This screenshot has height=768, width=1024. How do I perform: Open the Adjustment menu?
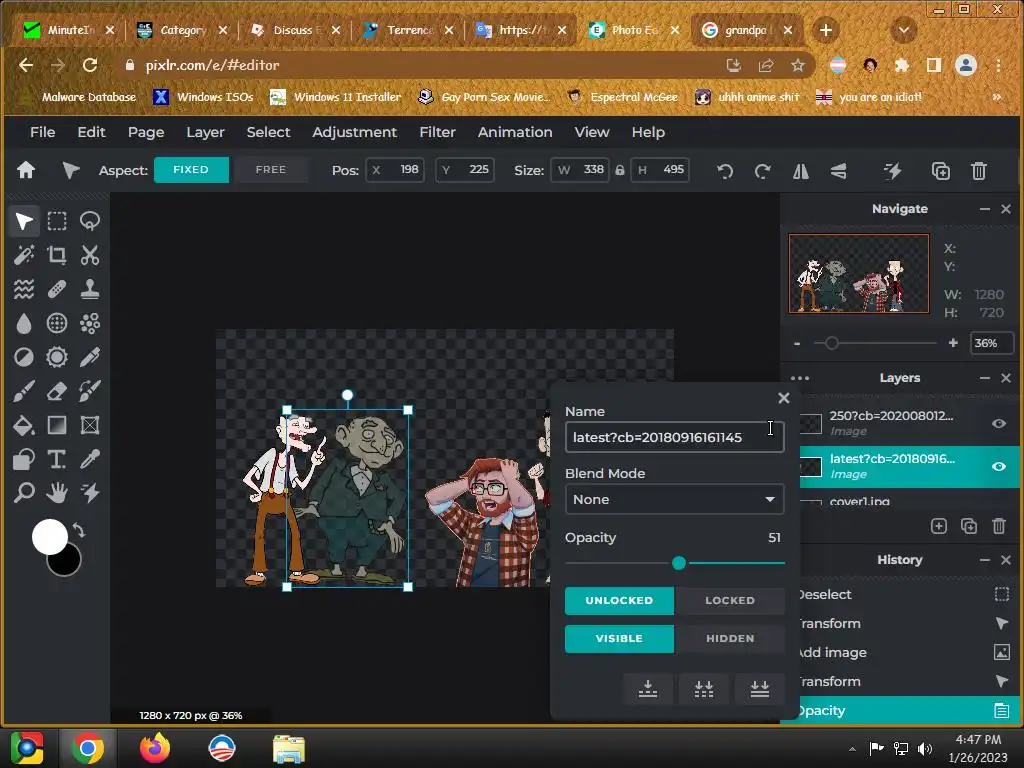coord(355,132)
